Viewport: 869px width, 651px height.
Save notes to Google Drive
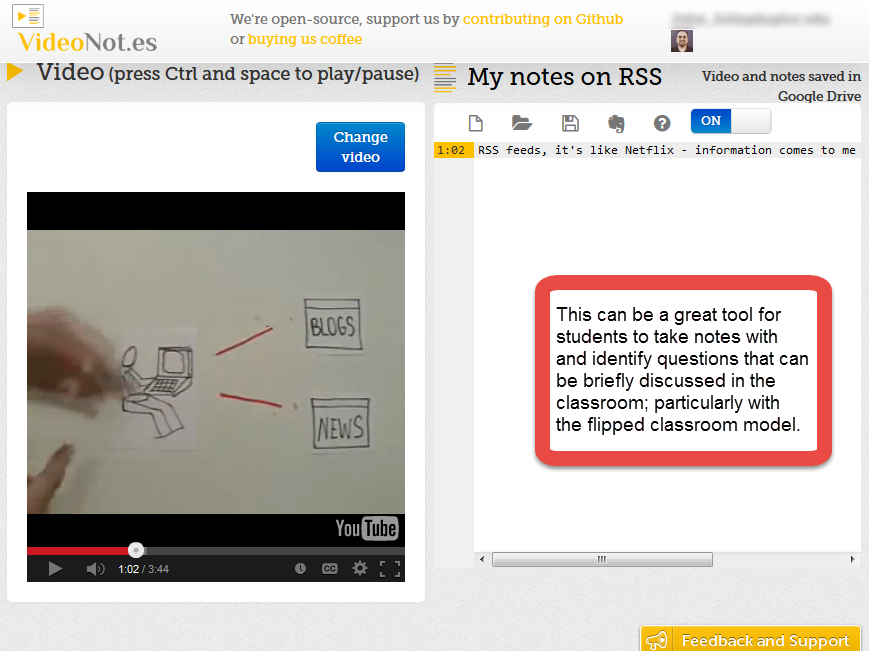(x=570, y=122)
